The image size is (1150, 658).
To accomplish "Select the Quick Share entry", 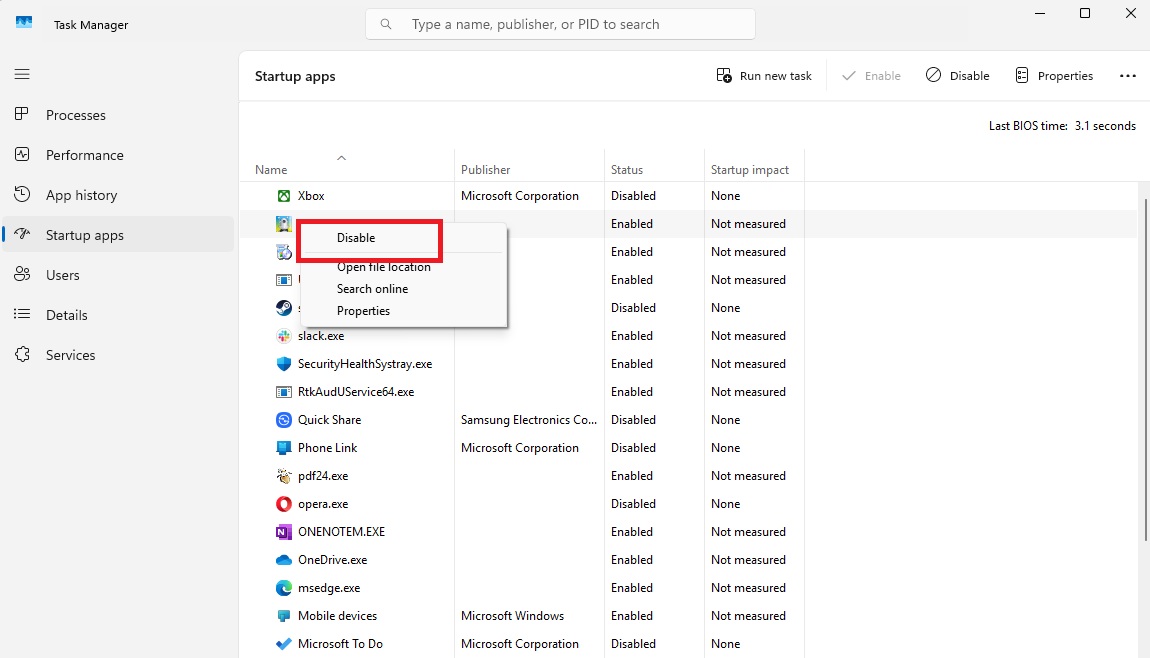I will 329,420.
